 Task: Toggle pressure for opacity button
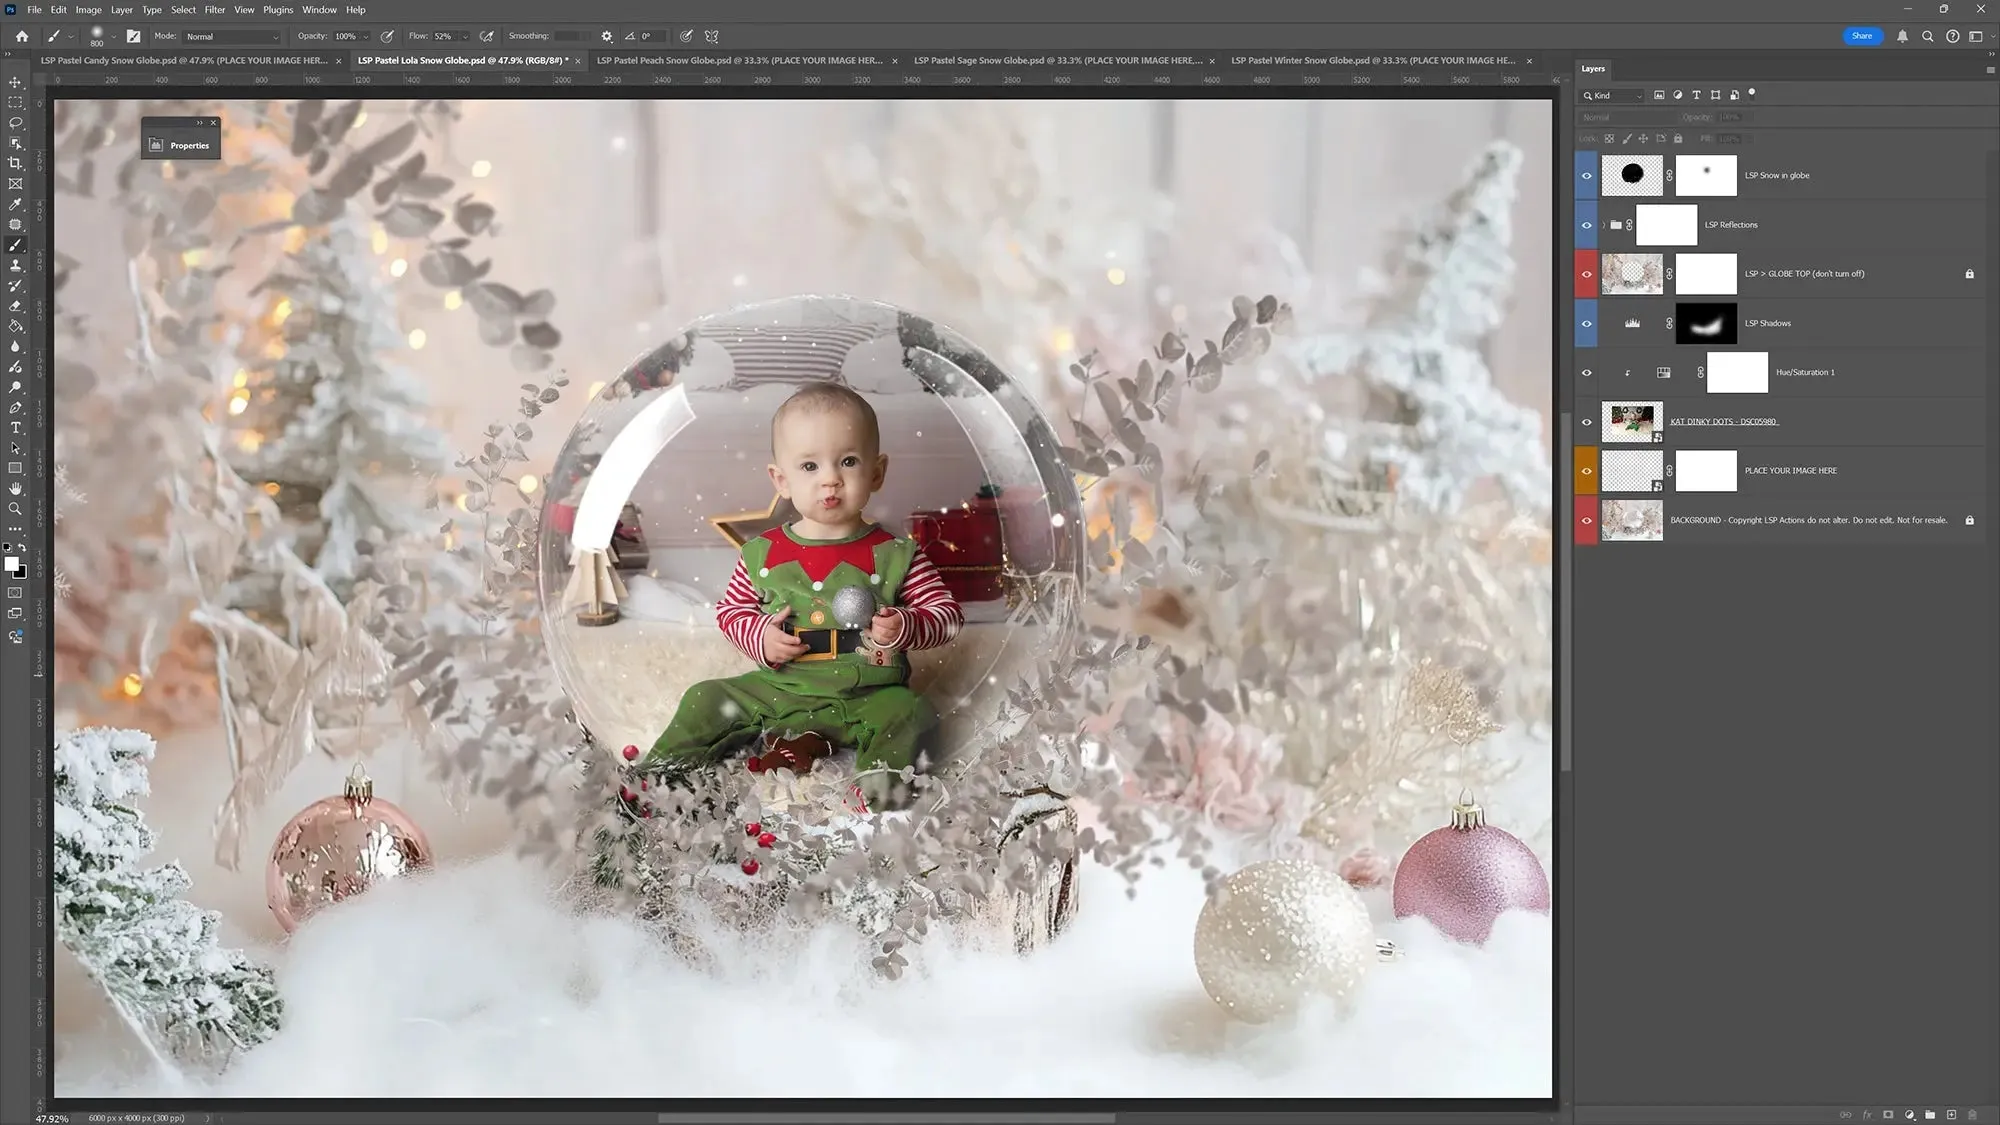387,36
